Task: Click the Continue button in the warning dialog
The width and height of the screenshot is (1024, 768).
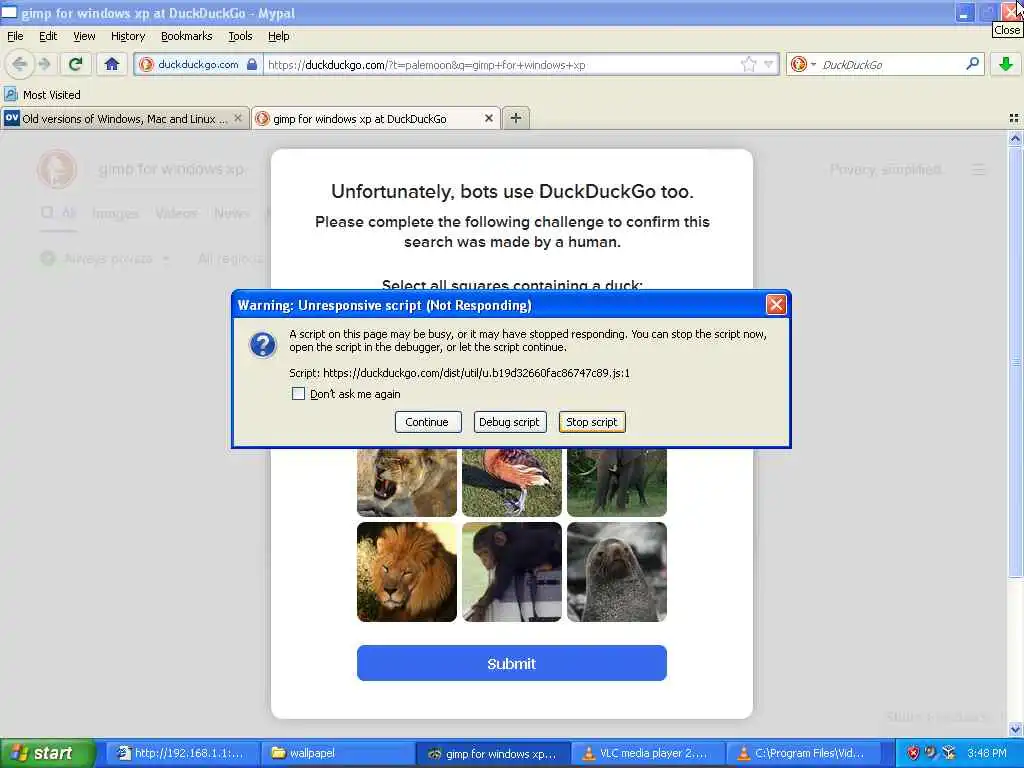Action: (x=427, y=422)
